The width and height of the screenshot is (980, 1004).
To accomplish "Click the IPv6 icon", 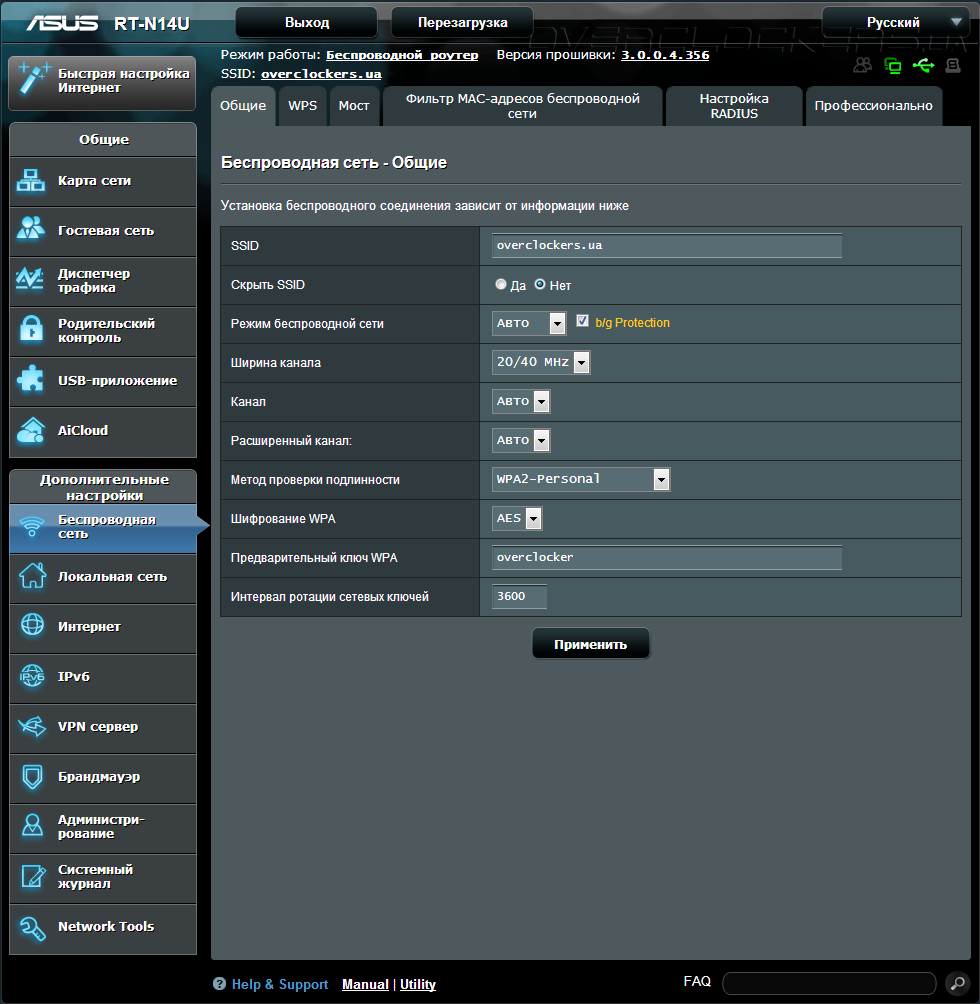I will coord(31,676).
